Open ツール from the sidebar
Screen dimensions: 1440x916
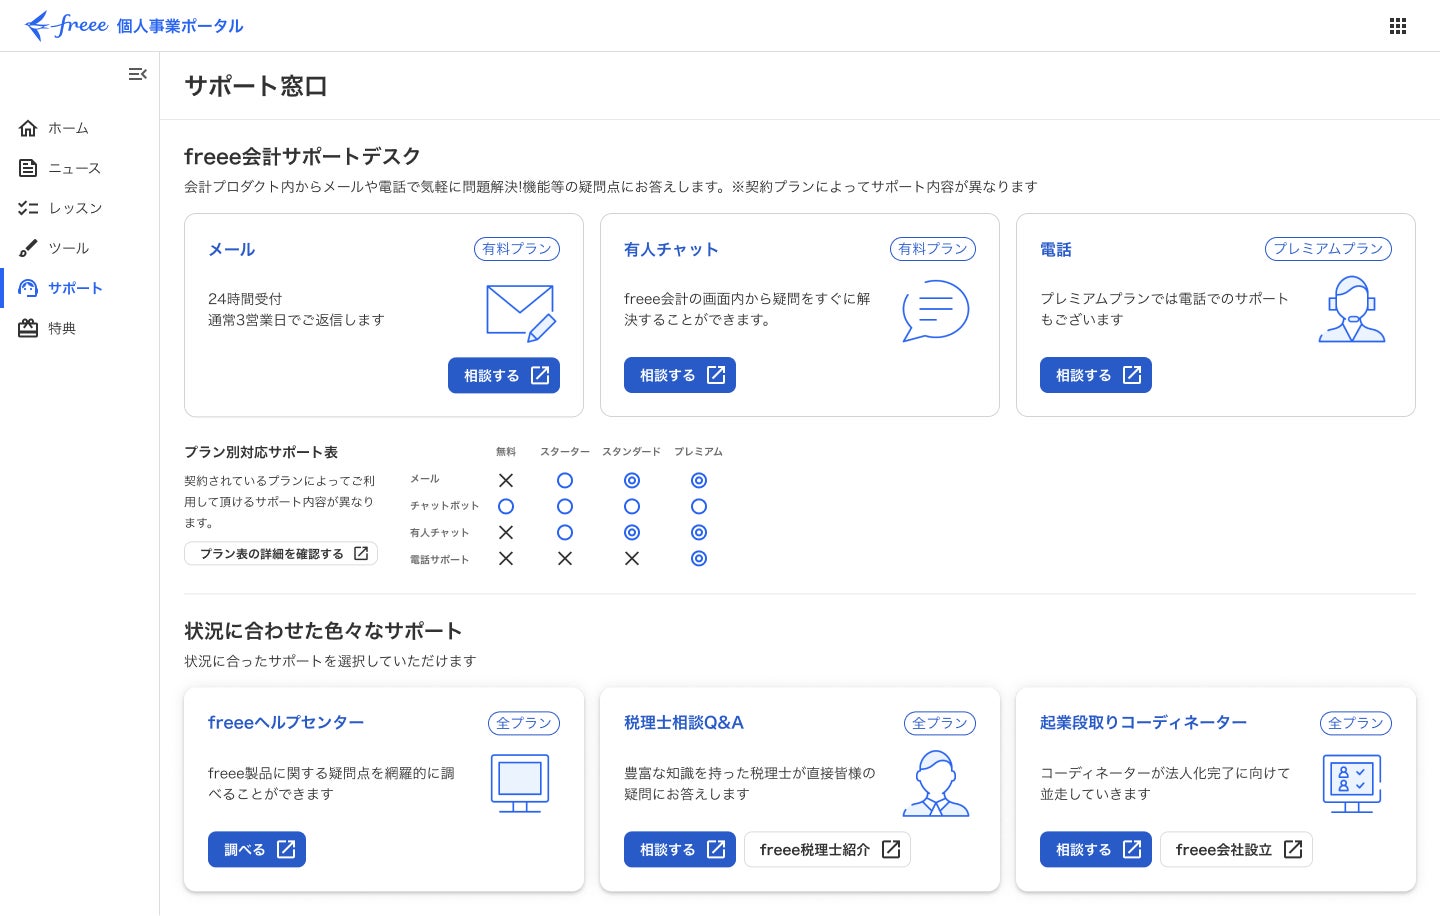coord(80,248)
